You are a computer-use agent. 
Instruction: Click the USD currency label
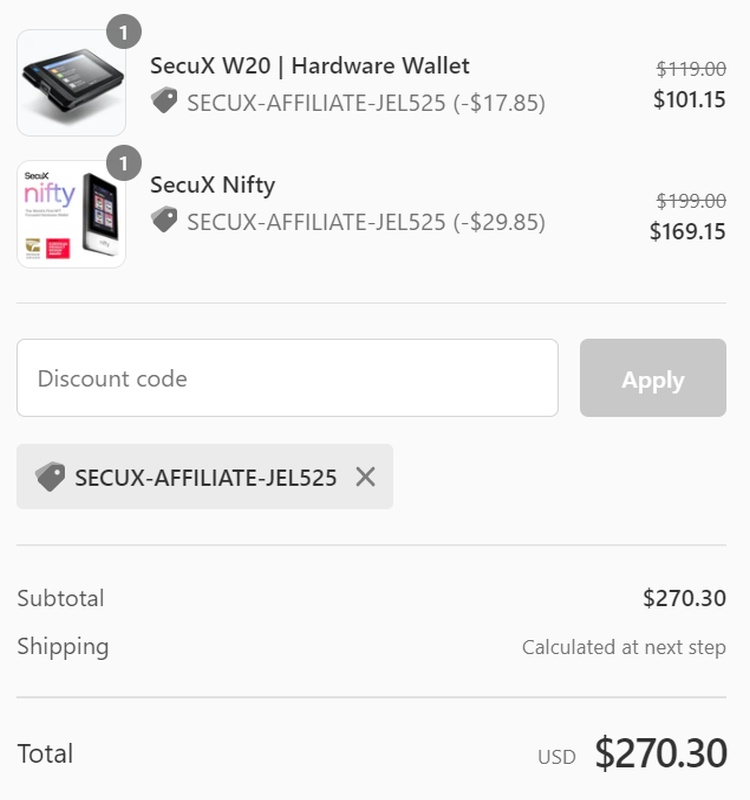click(557, 757)
